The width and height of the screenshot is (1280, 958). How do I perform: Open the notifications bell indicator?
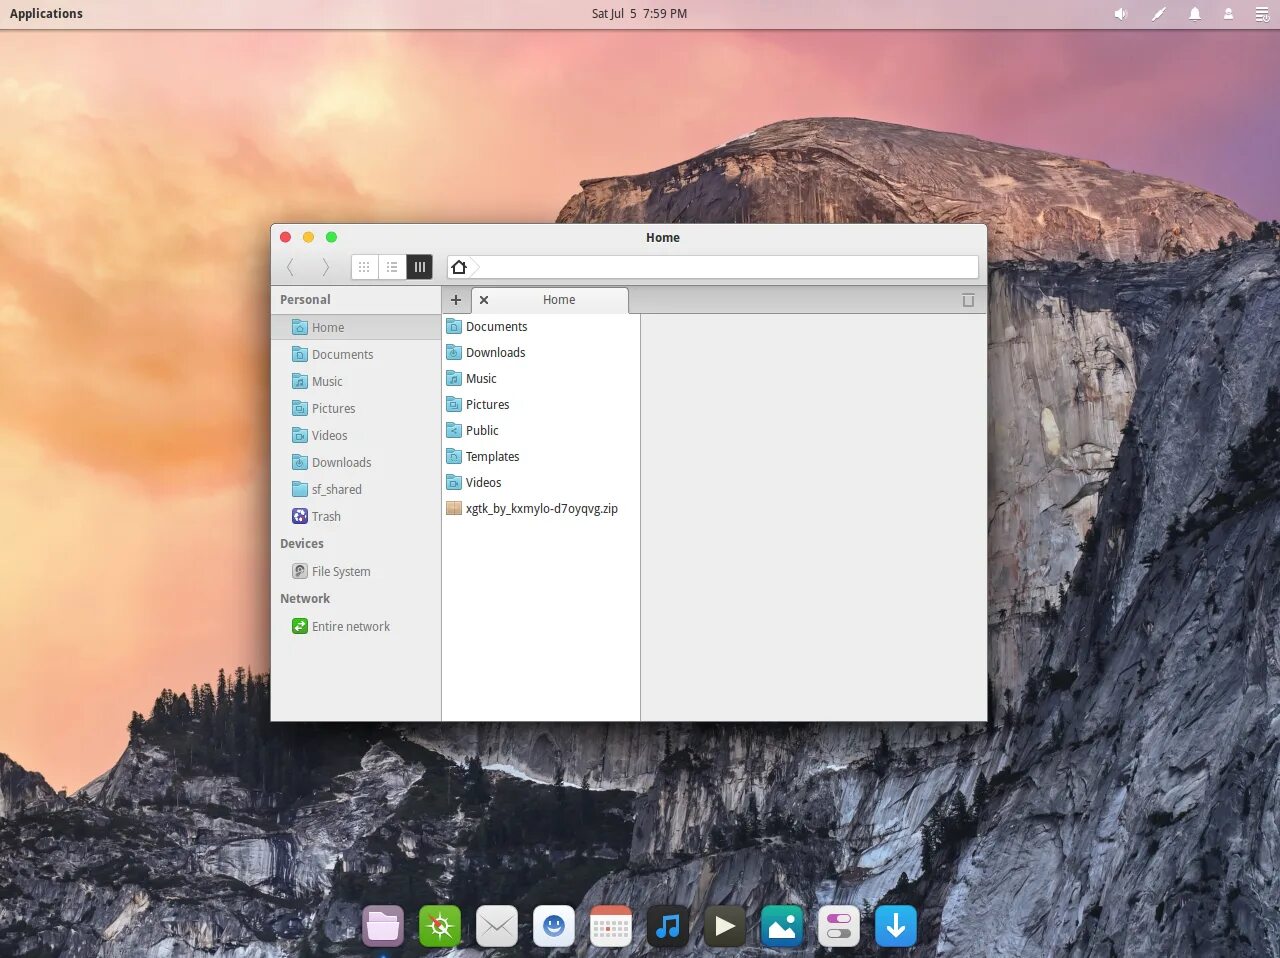click(x=1194, y=14)
